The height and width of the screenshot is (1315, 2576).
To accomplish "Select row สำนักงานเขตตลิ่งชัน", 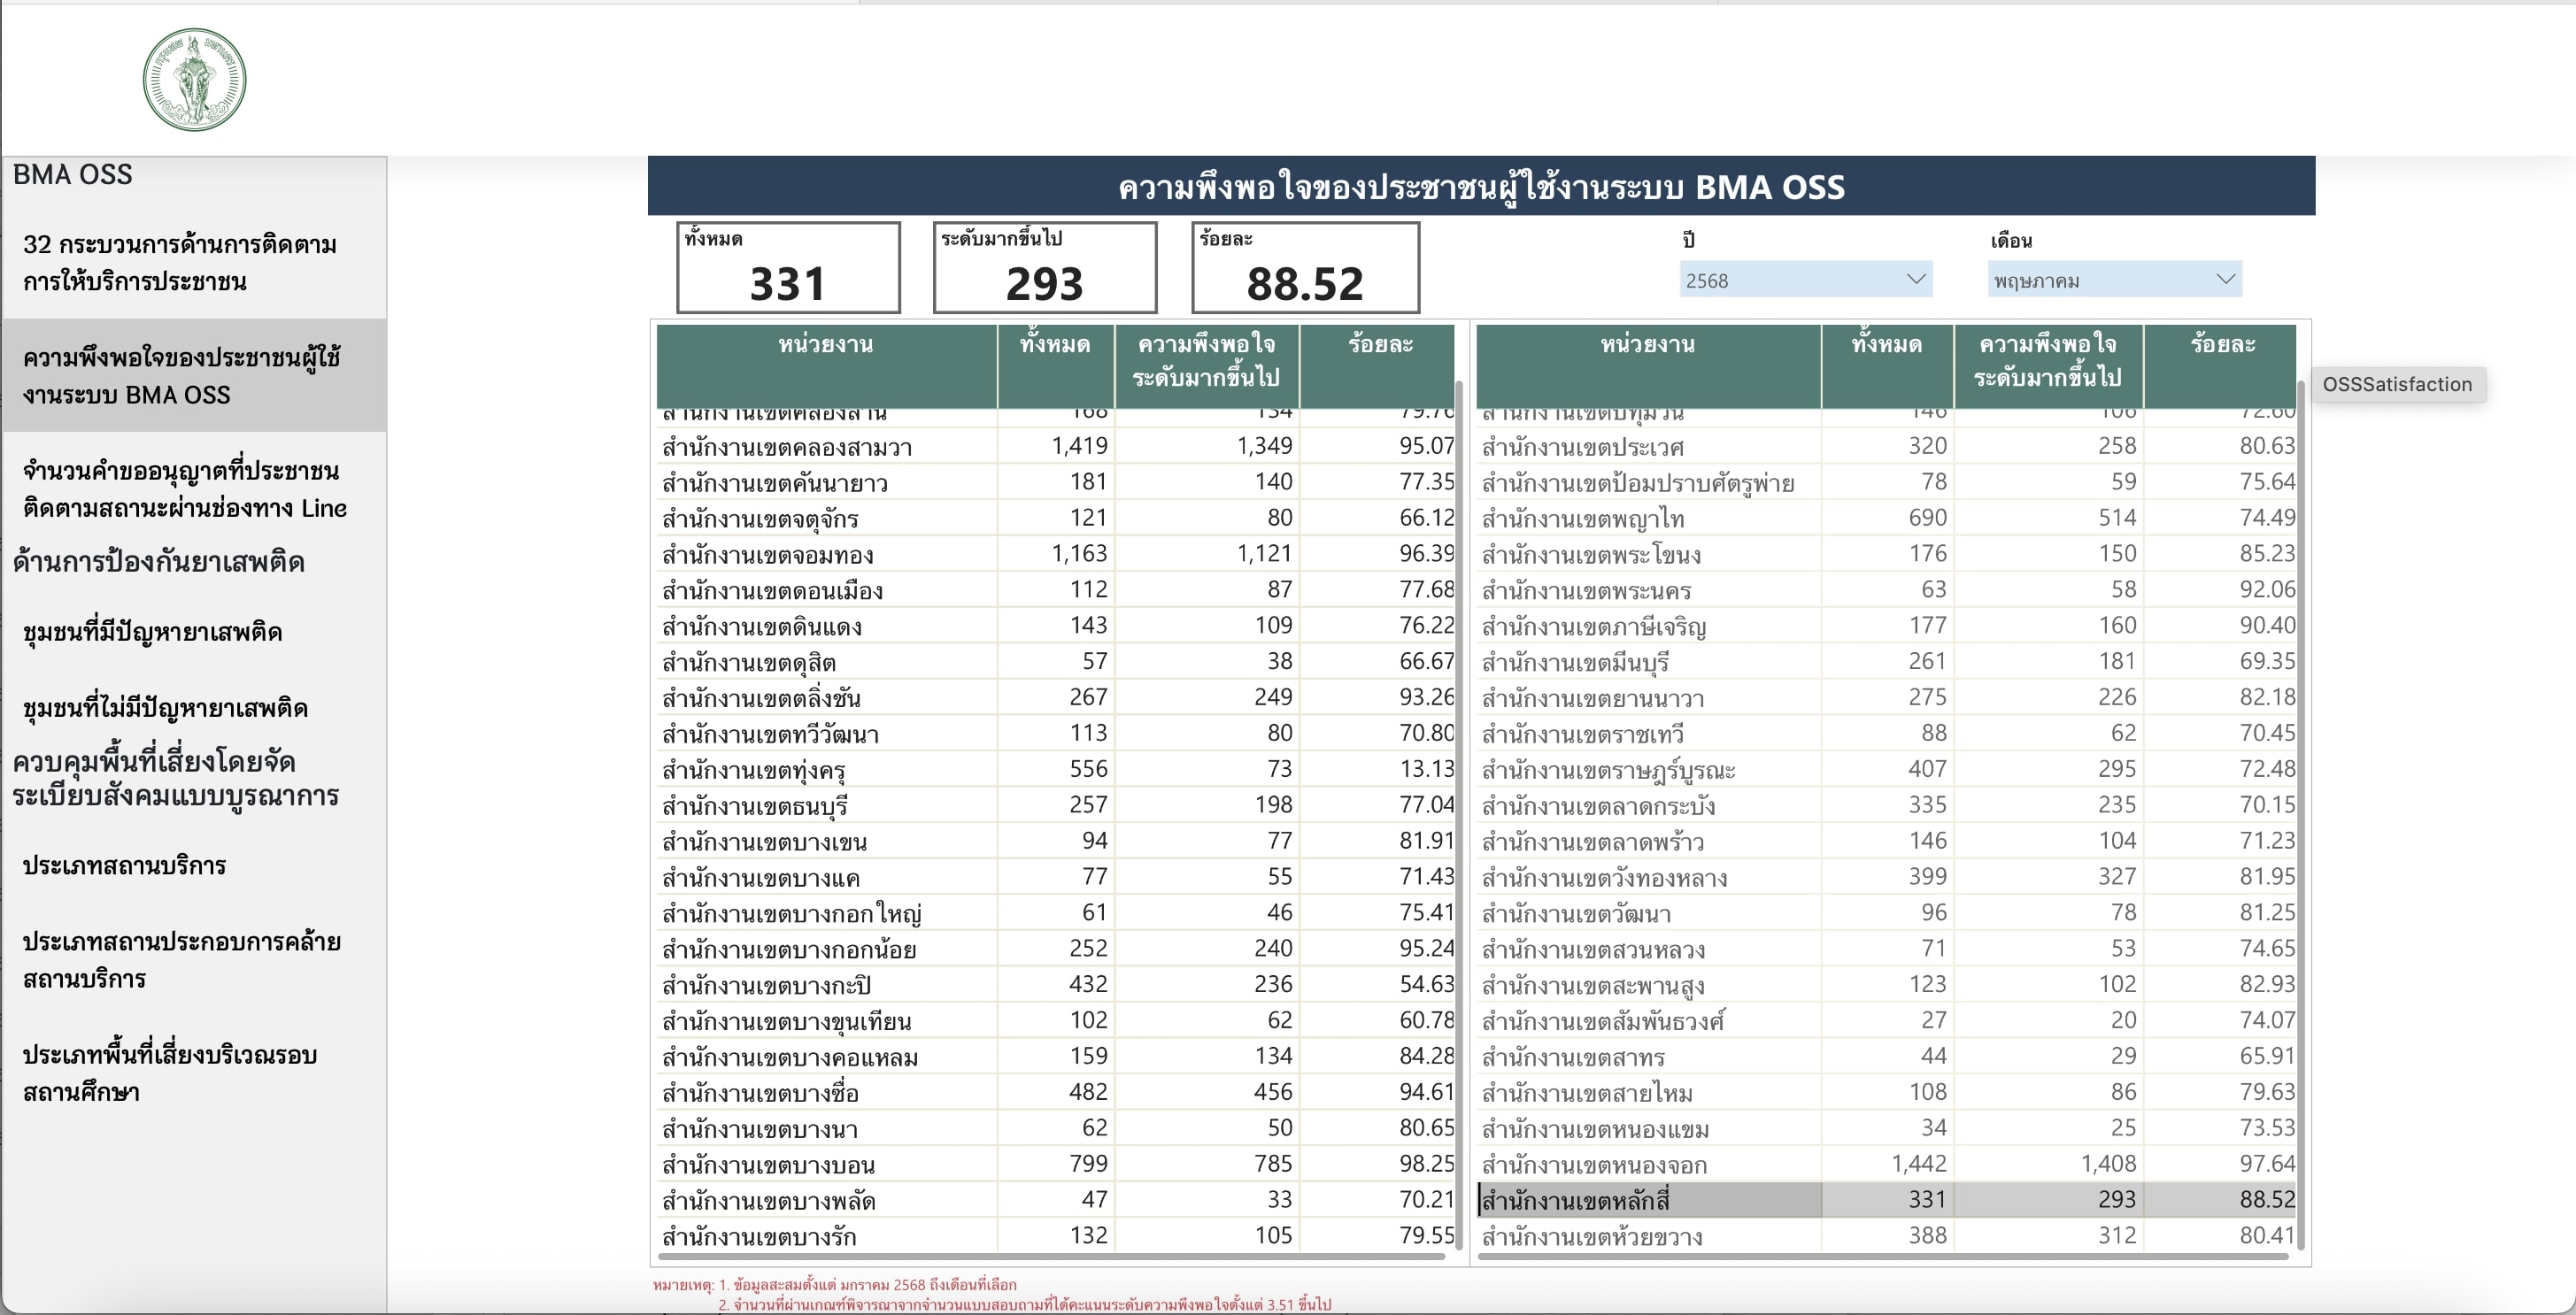I will click(x=1056, y=698).
